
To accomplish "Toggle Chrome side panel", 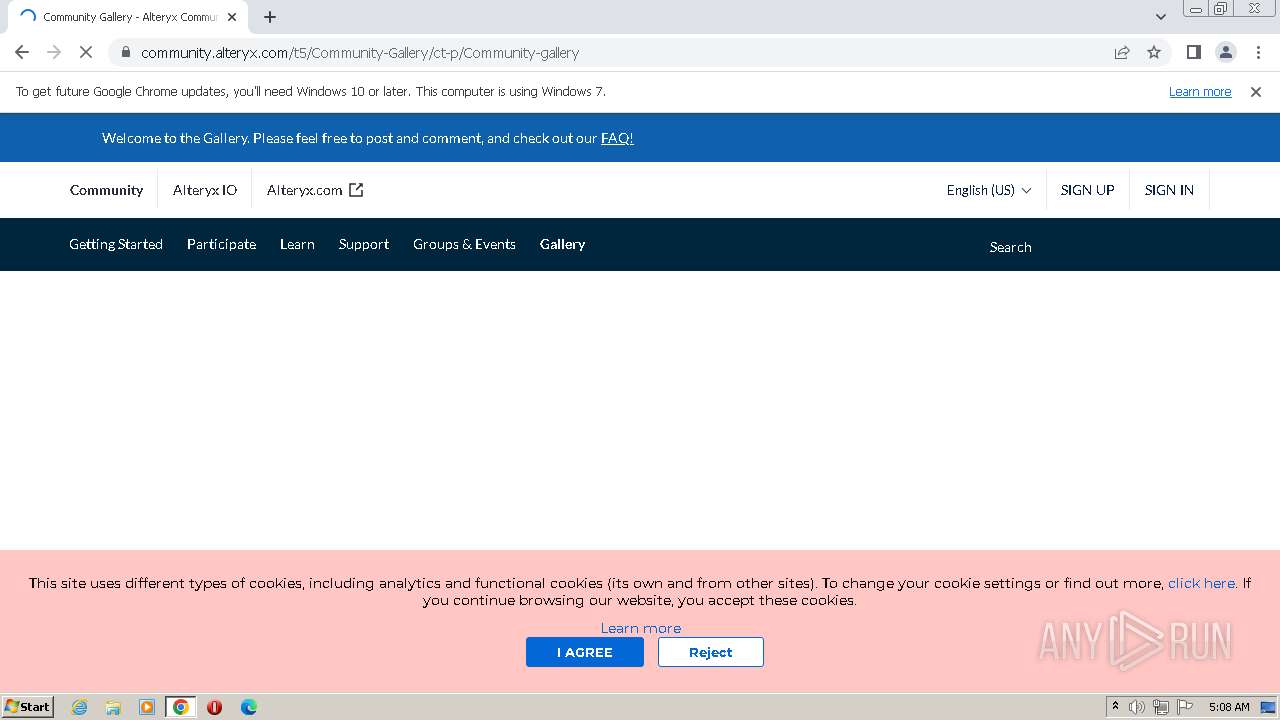I will click(1193, 52).
